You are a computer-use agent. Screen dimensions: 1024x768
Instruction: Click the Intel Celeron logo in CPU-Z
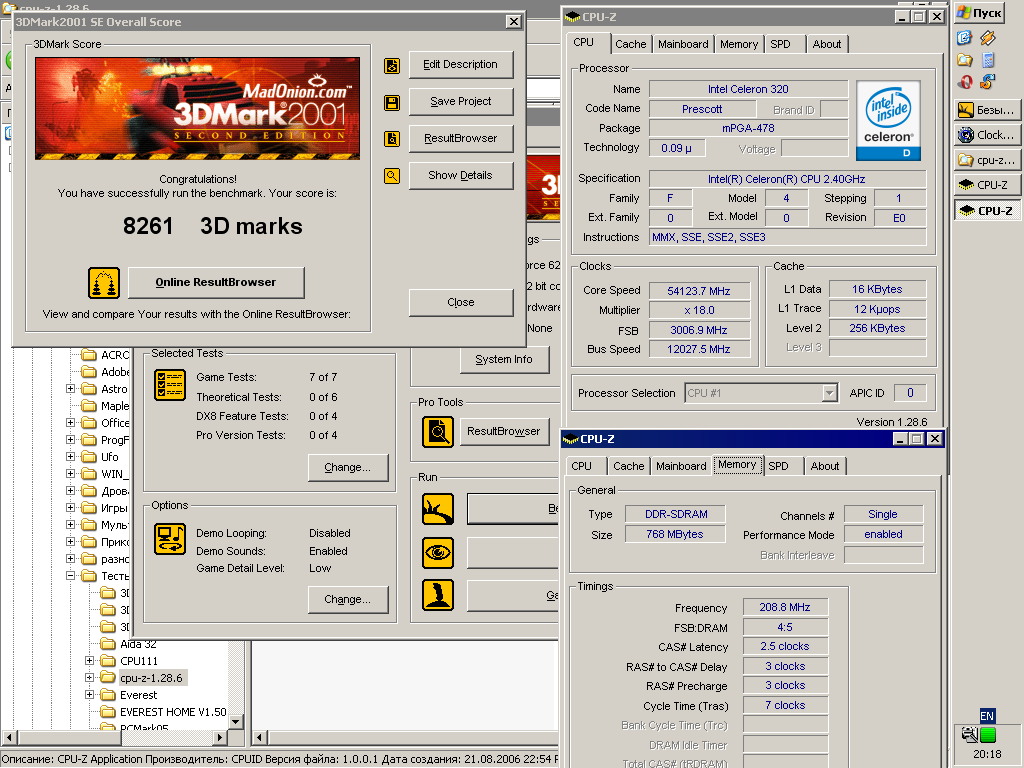click(888, 120)
